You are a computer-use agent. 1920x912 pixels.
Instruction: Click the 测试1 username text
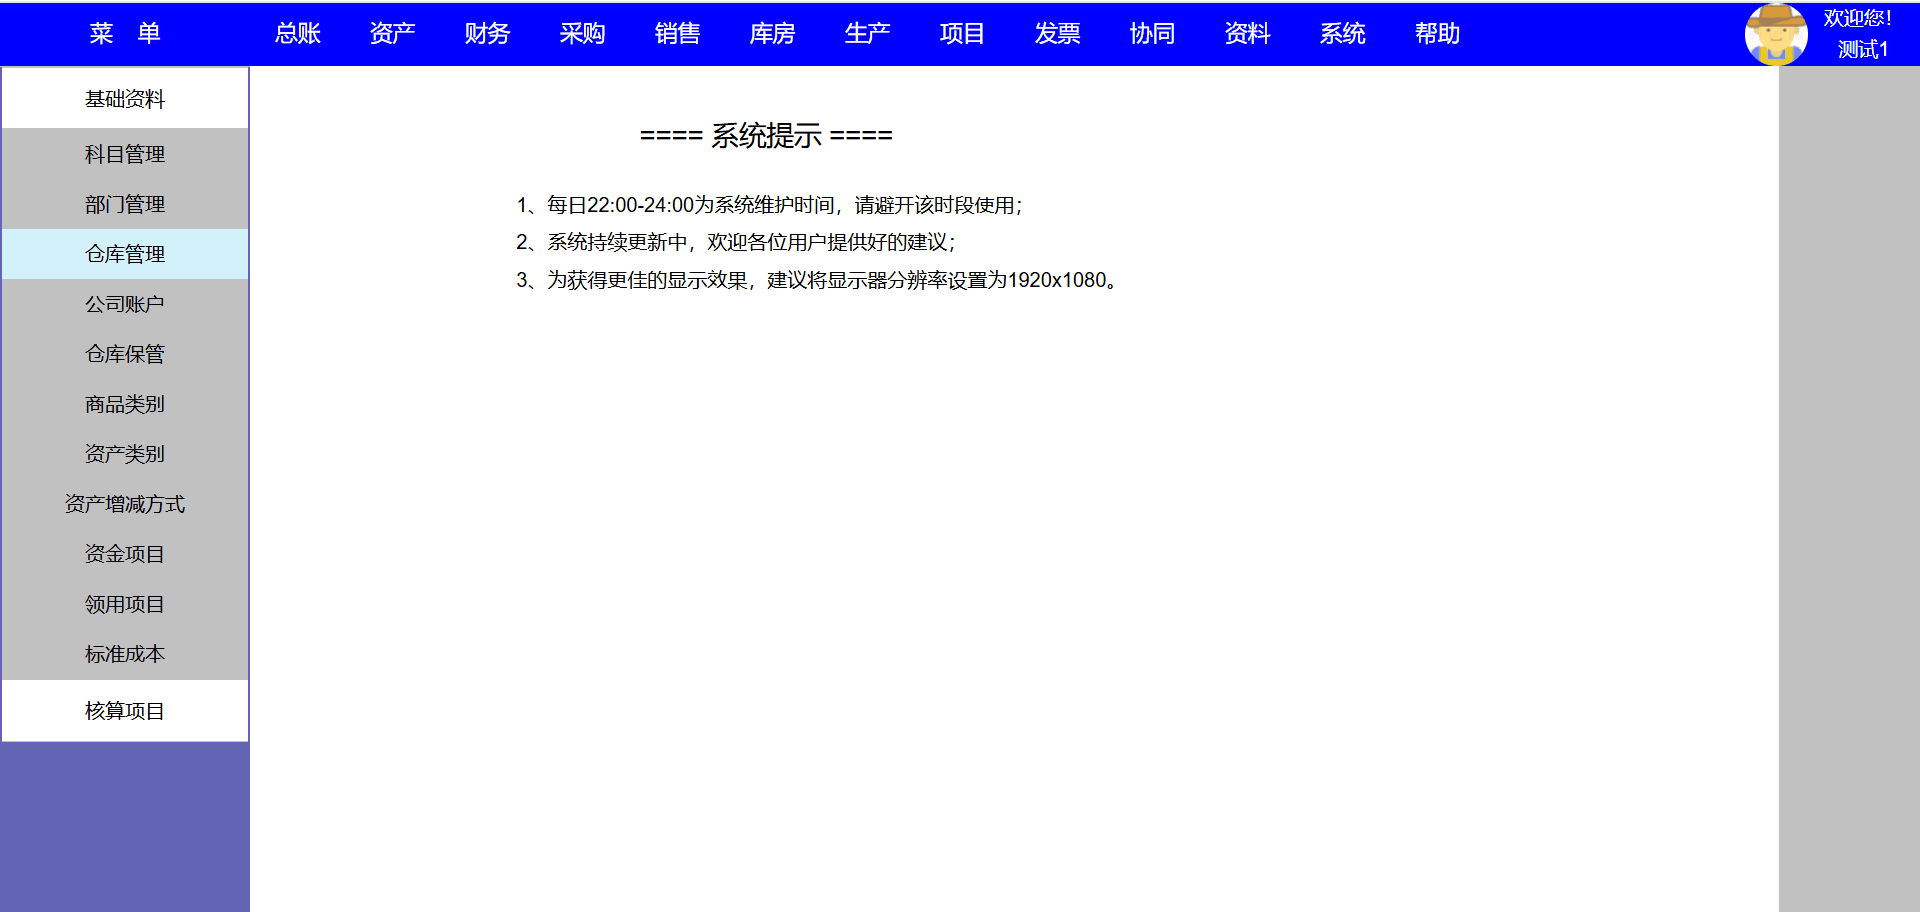(1862, 49)
